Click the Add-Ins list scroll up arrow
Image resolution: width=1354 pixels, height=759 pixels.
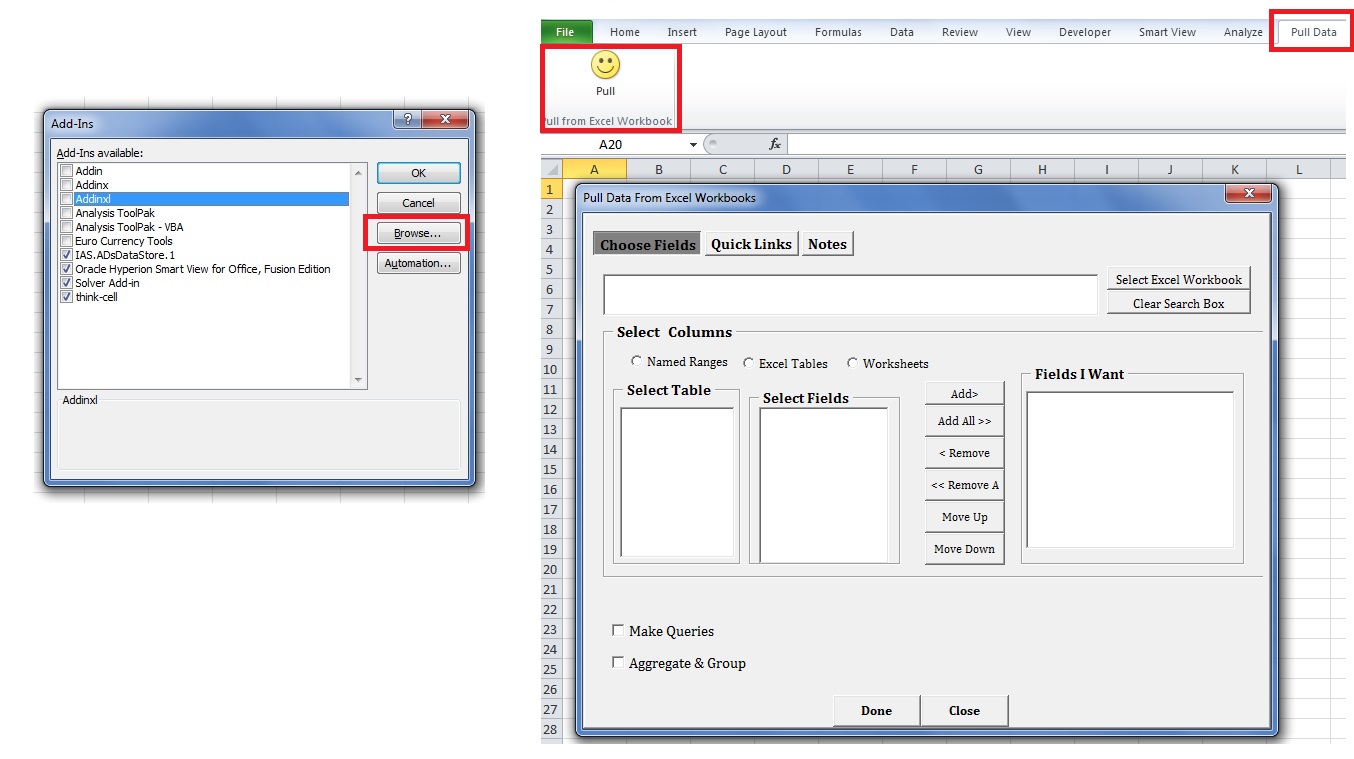pos(359,172)
